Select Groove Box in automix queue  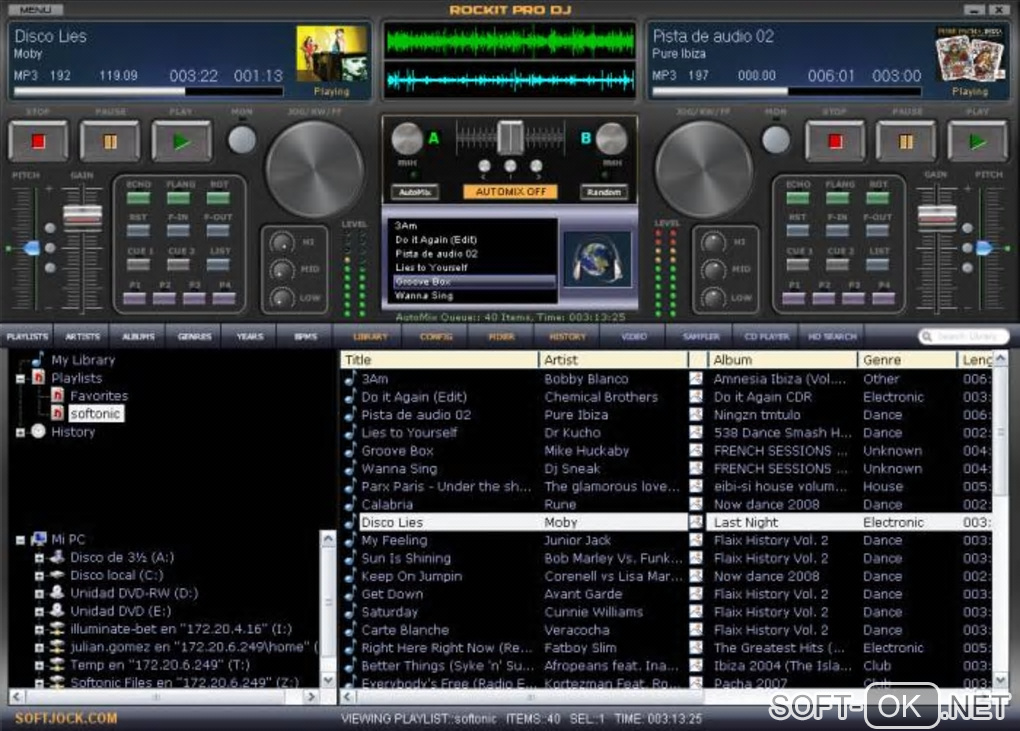tap(474, 282)
